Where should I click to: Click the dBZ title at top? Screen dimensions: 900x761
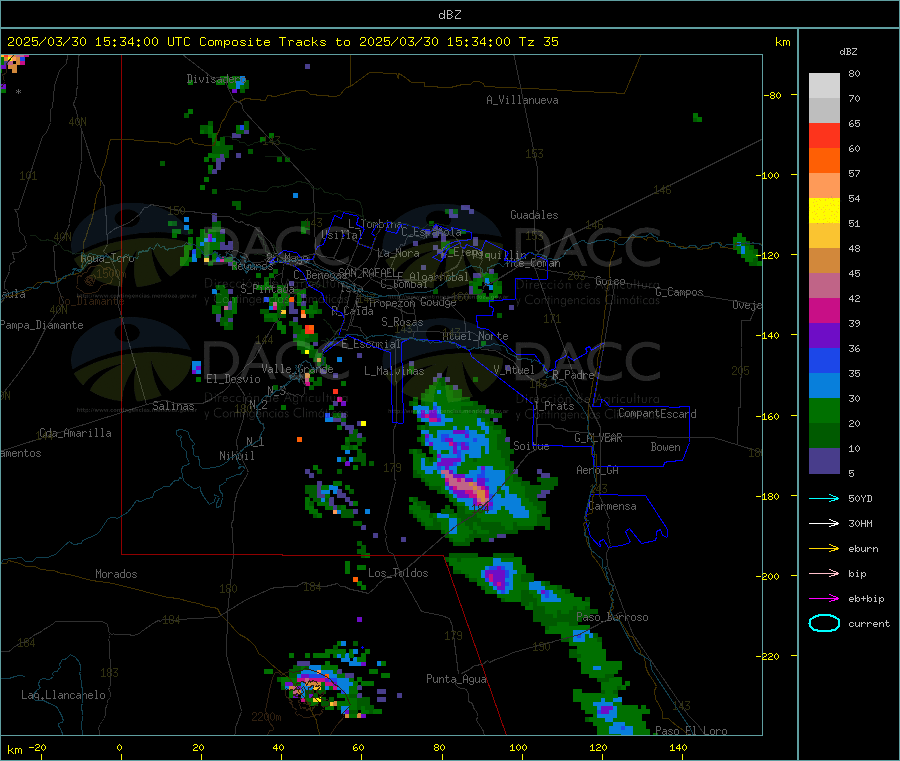449,15
